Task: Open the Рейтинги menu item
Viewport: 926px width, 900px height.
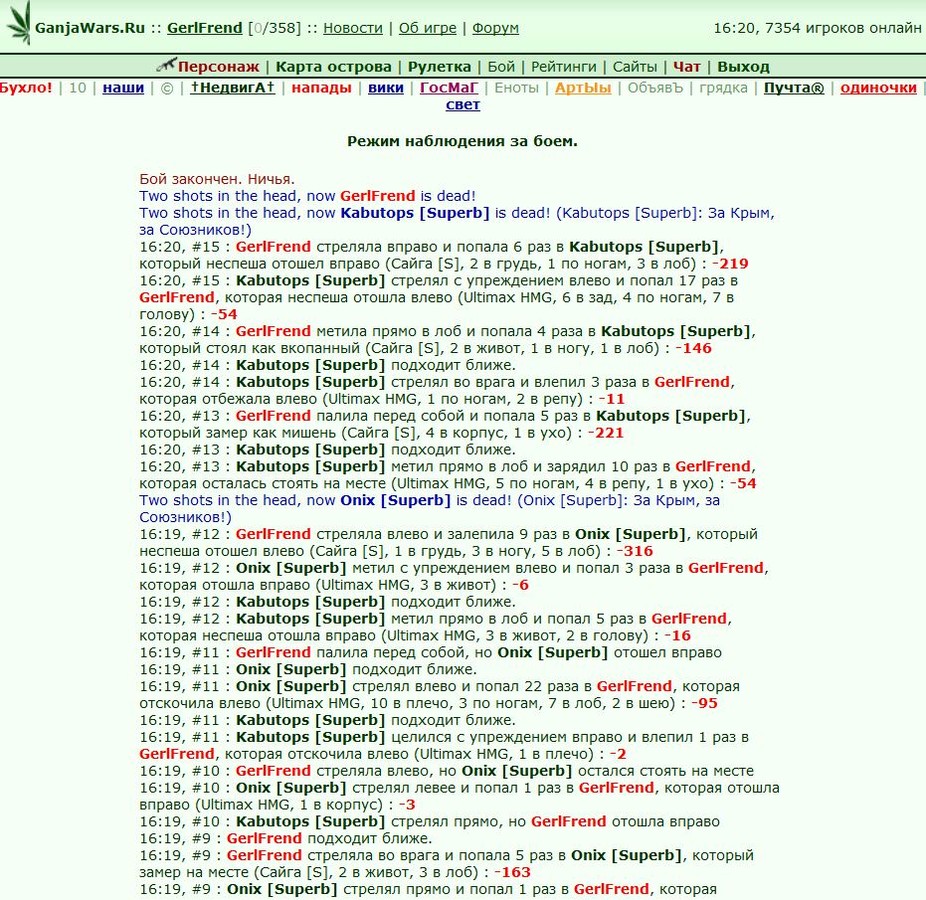Action: click(564, 67)
